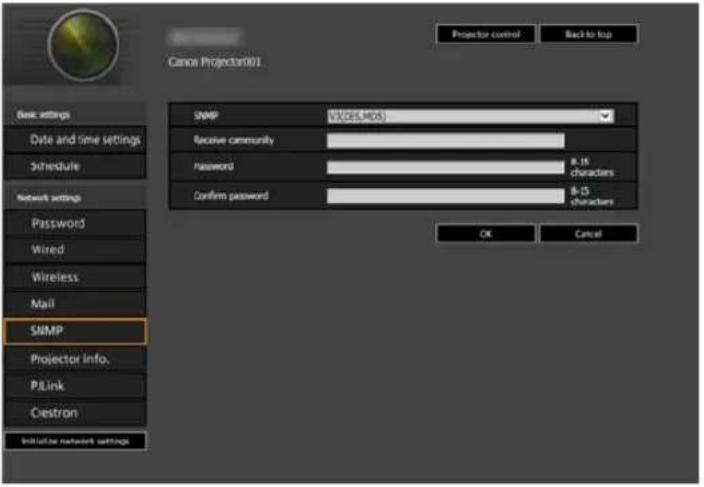Click the Canon Projector001 name text
This screenshot has height=487, width=704.
click(x=215, y=61)
